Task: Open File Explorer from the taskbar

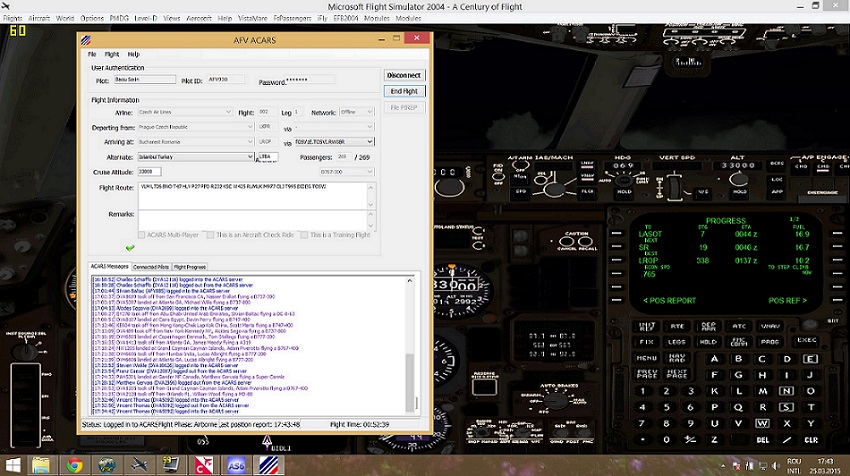Action: click(41, 465)
